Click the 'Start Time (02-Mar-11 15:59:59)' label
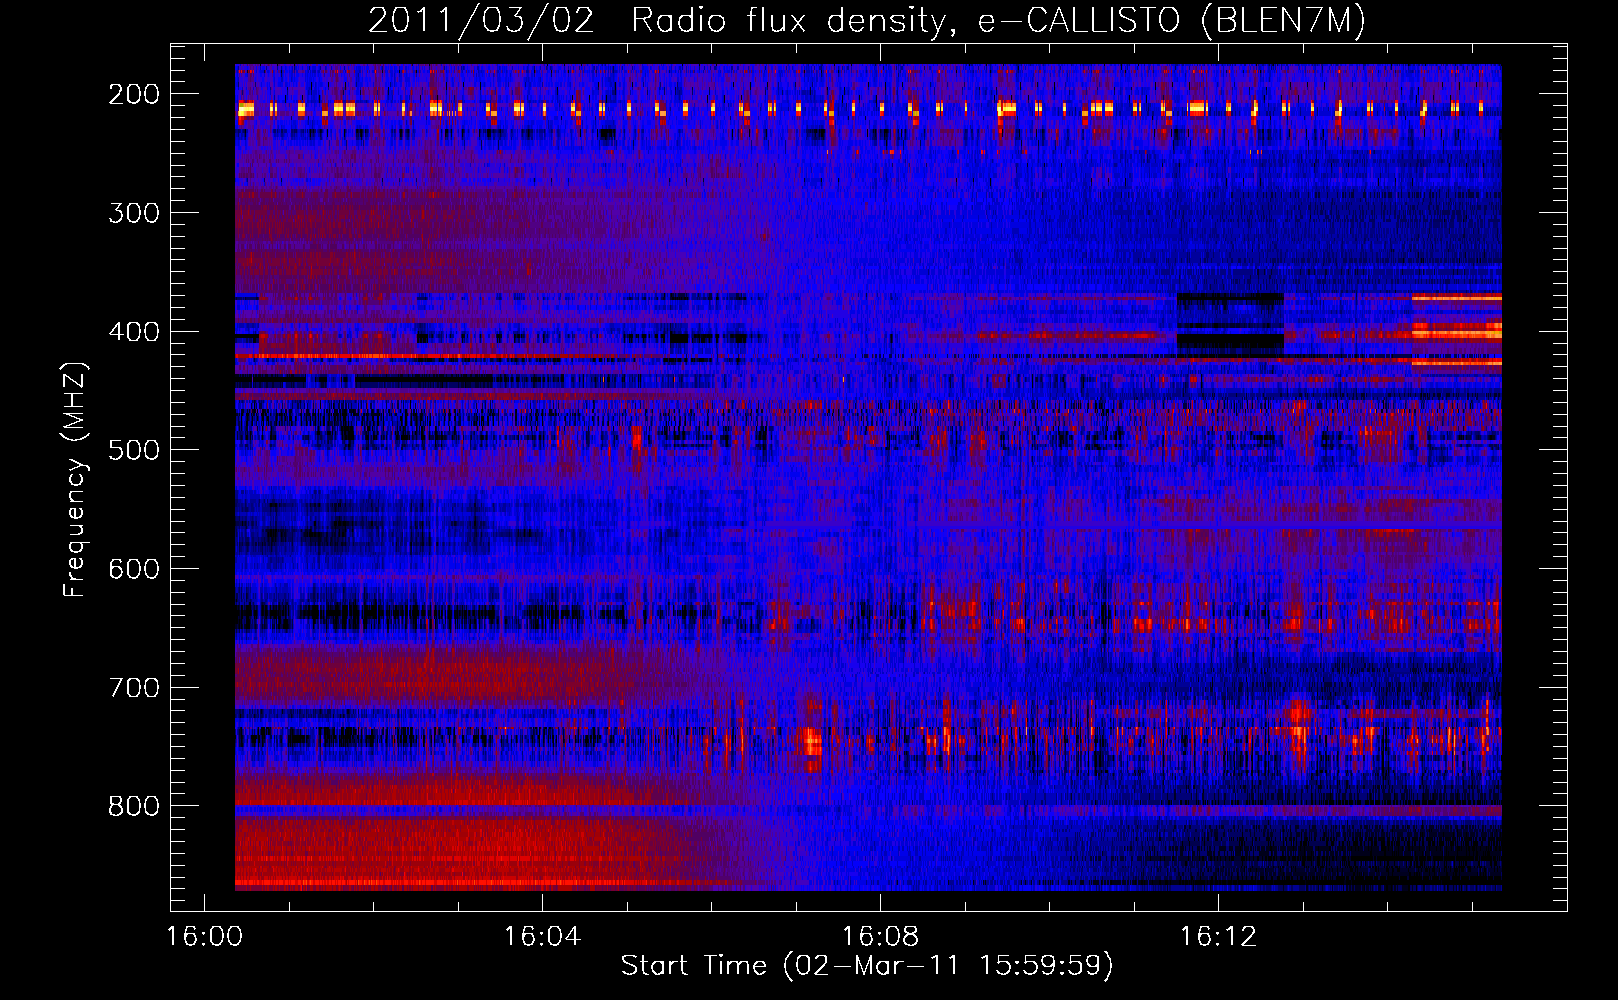 [867, 966]
